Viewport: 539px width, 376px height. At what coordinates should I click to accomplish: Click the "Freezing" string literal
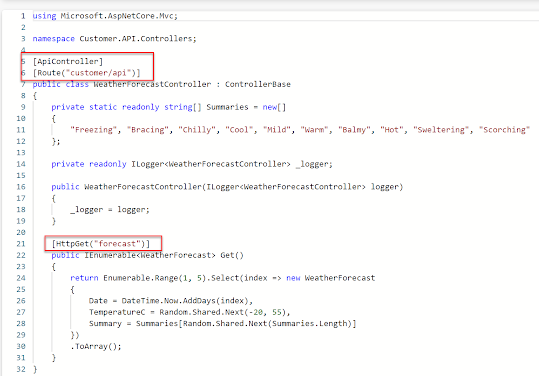pos(94,130)
